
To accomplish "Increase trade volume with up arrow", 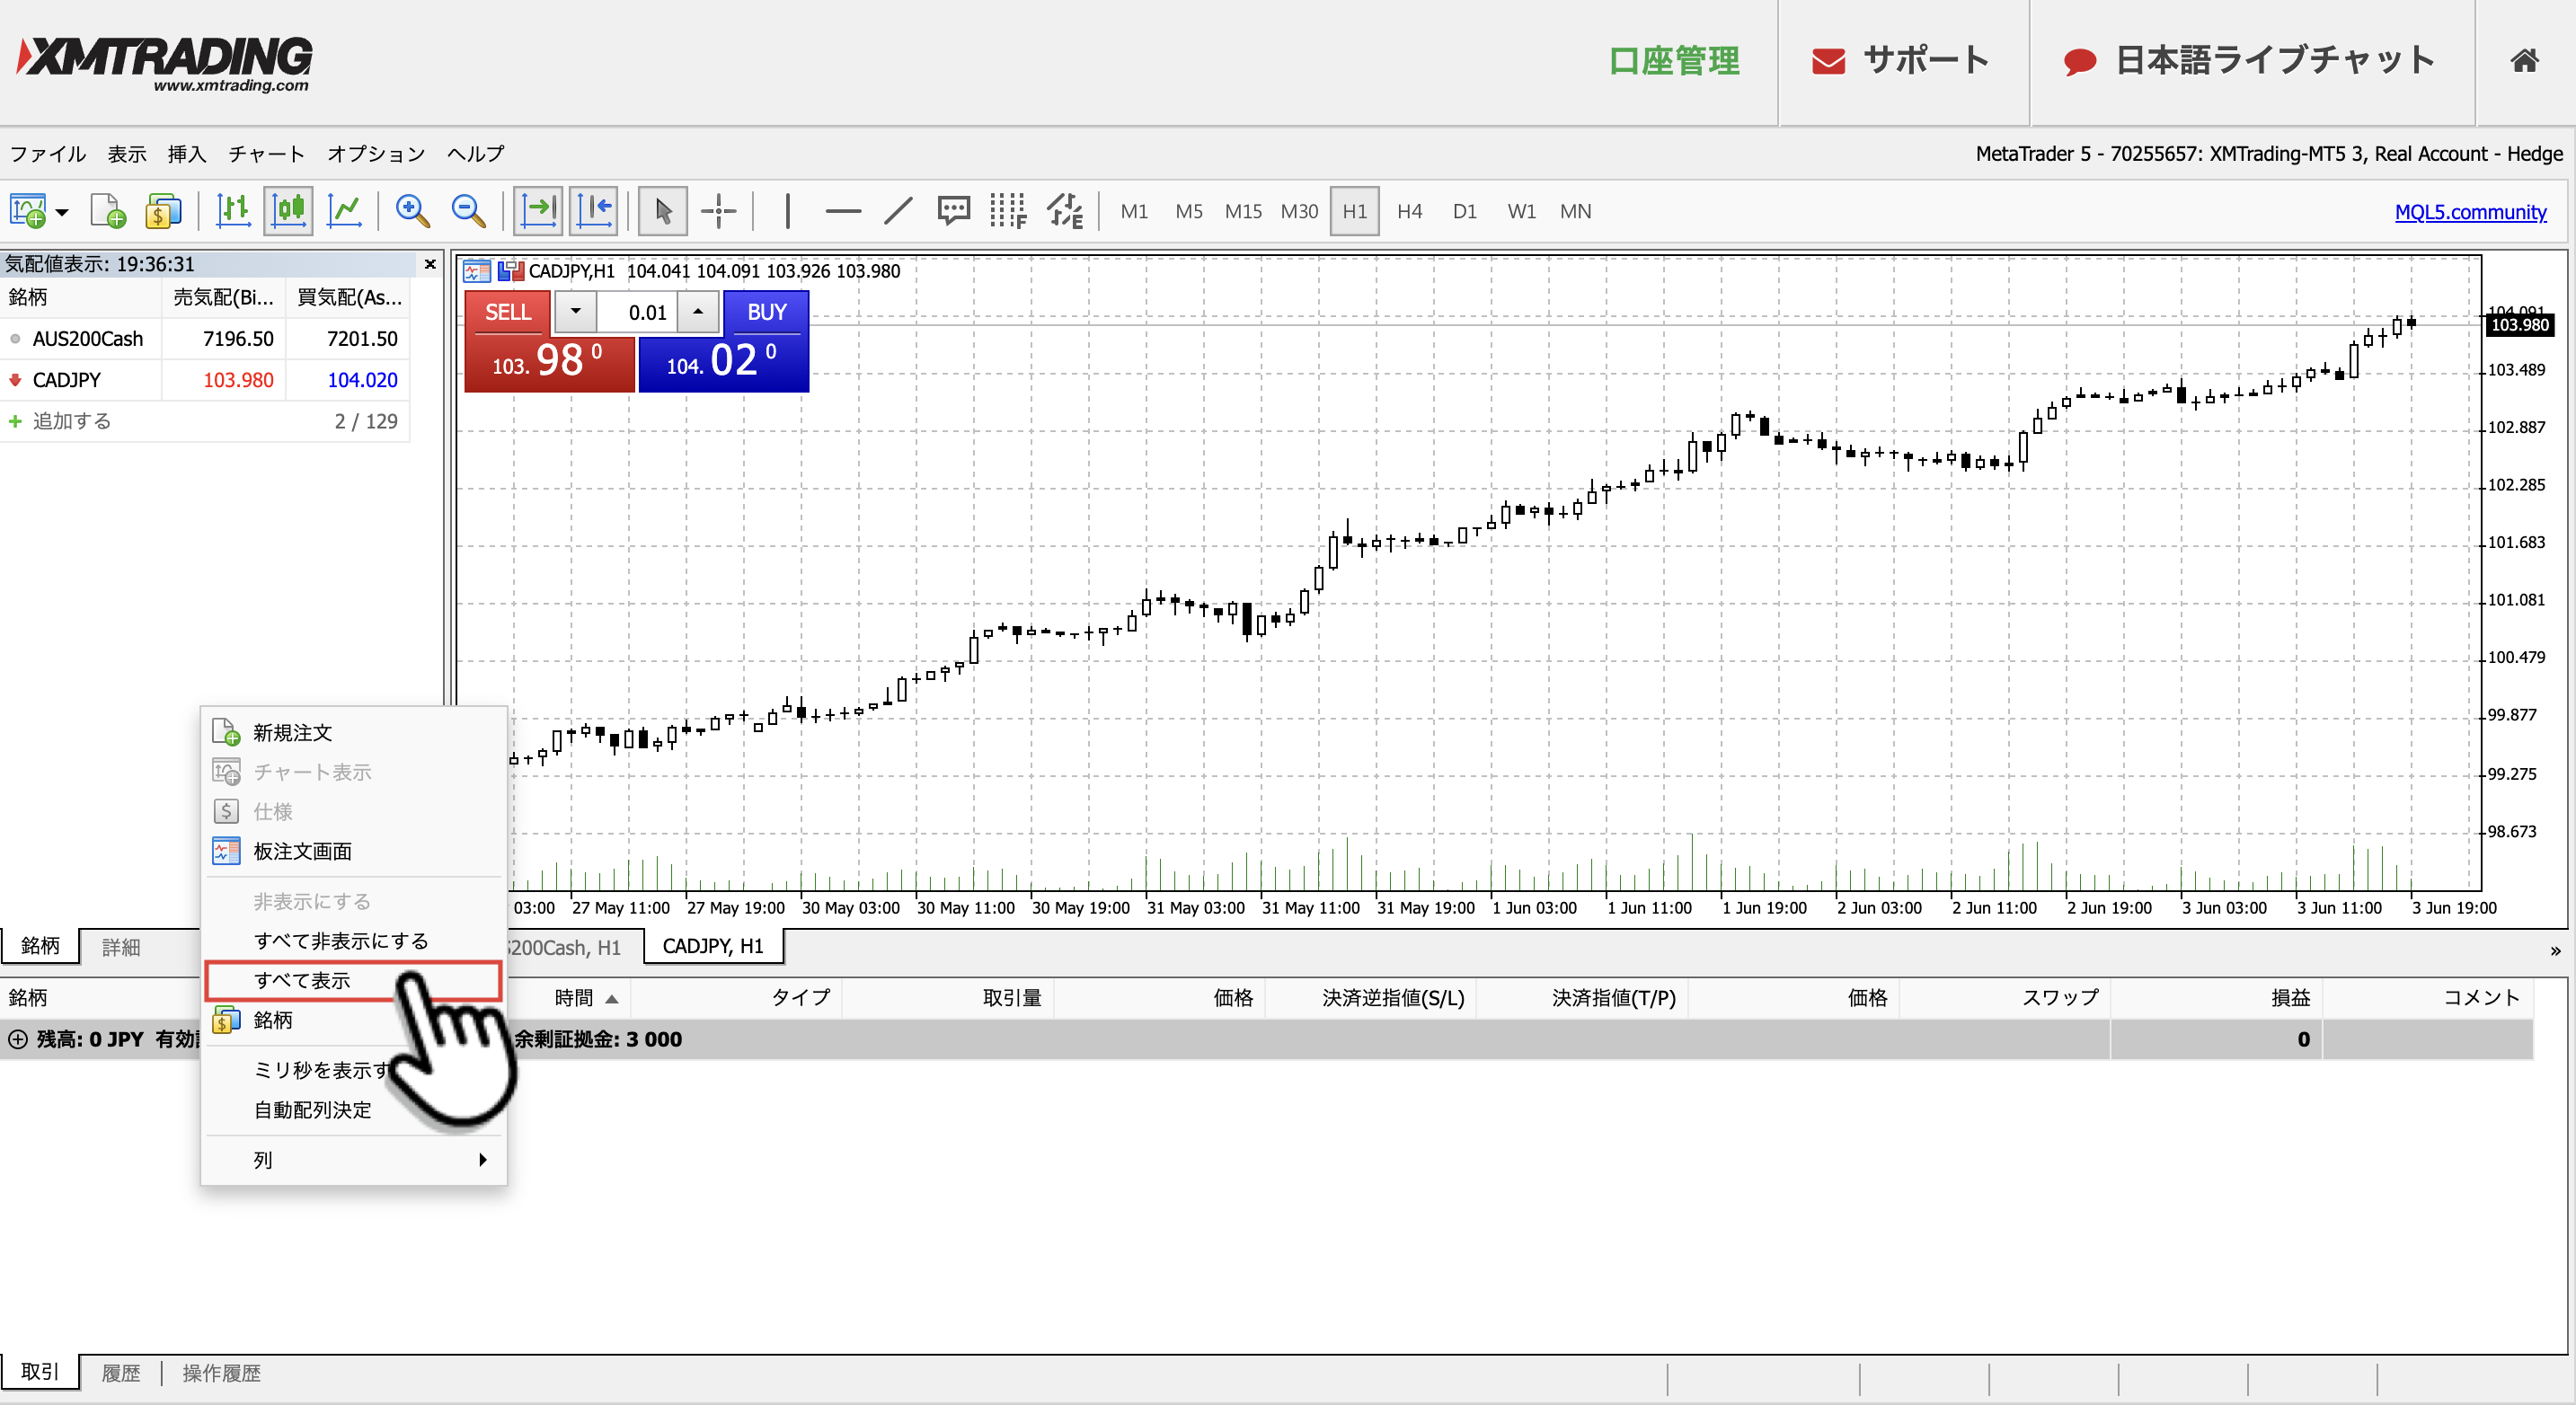I will (698, 312).
